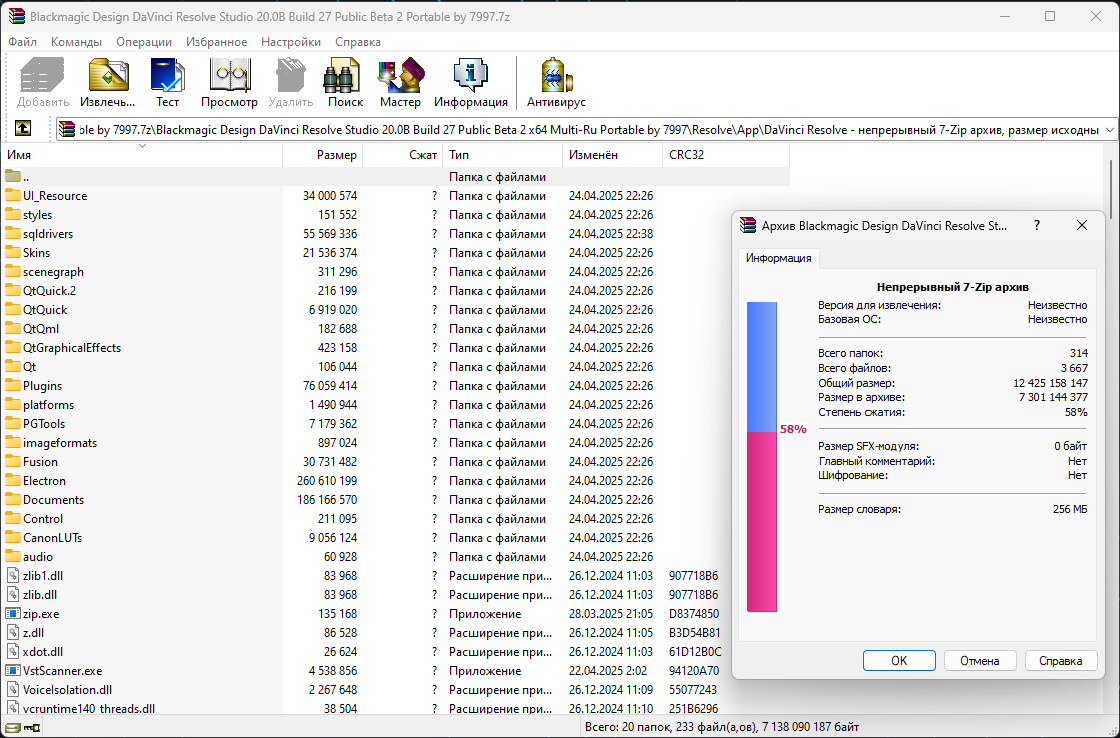Close the archive information dialog
Screen dimensions: 1120x738
(1081, 225)
